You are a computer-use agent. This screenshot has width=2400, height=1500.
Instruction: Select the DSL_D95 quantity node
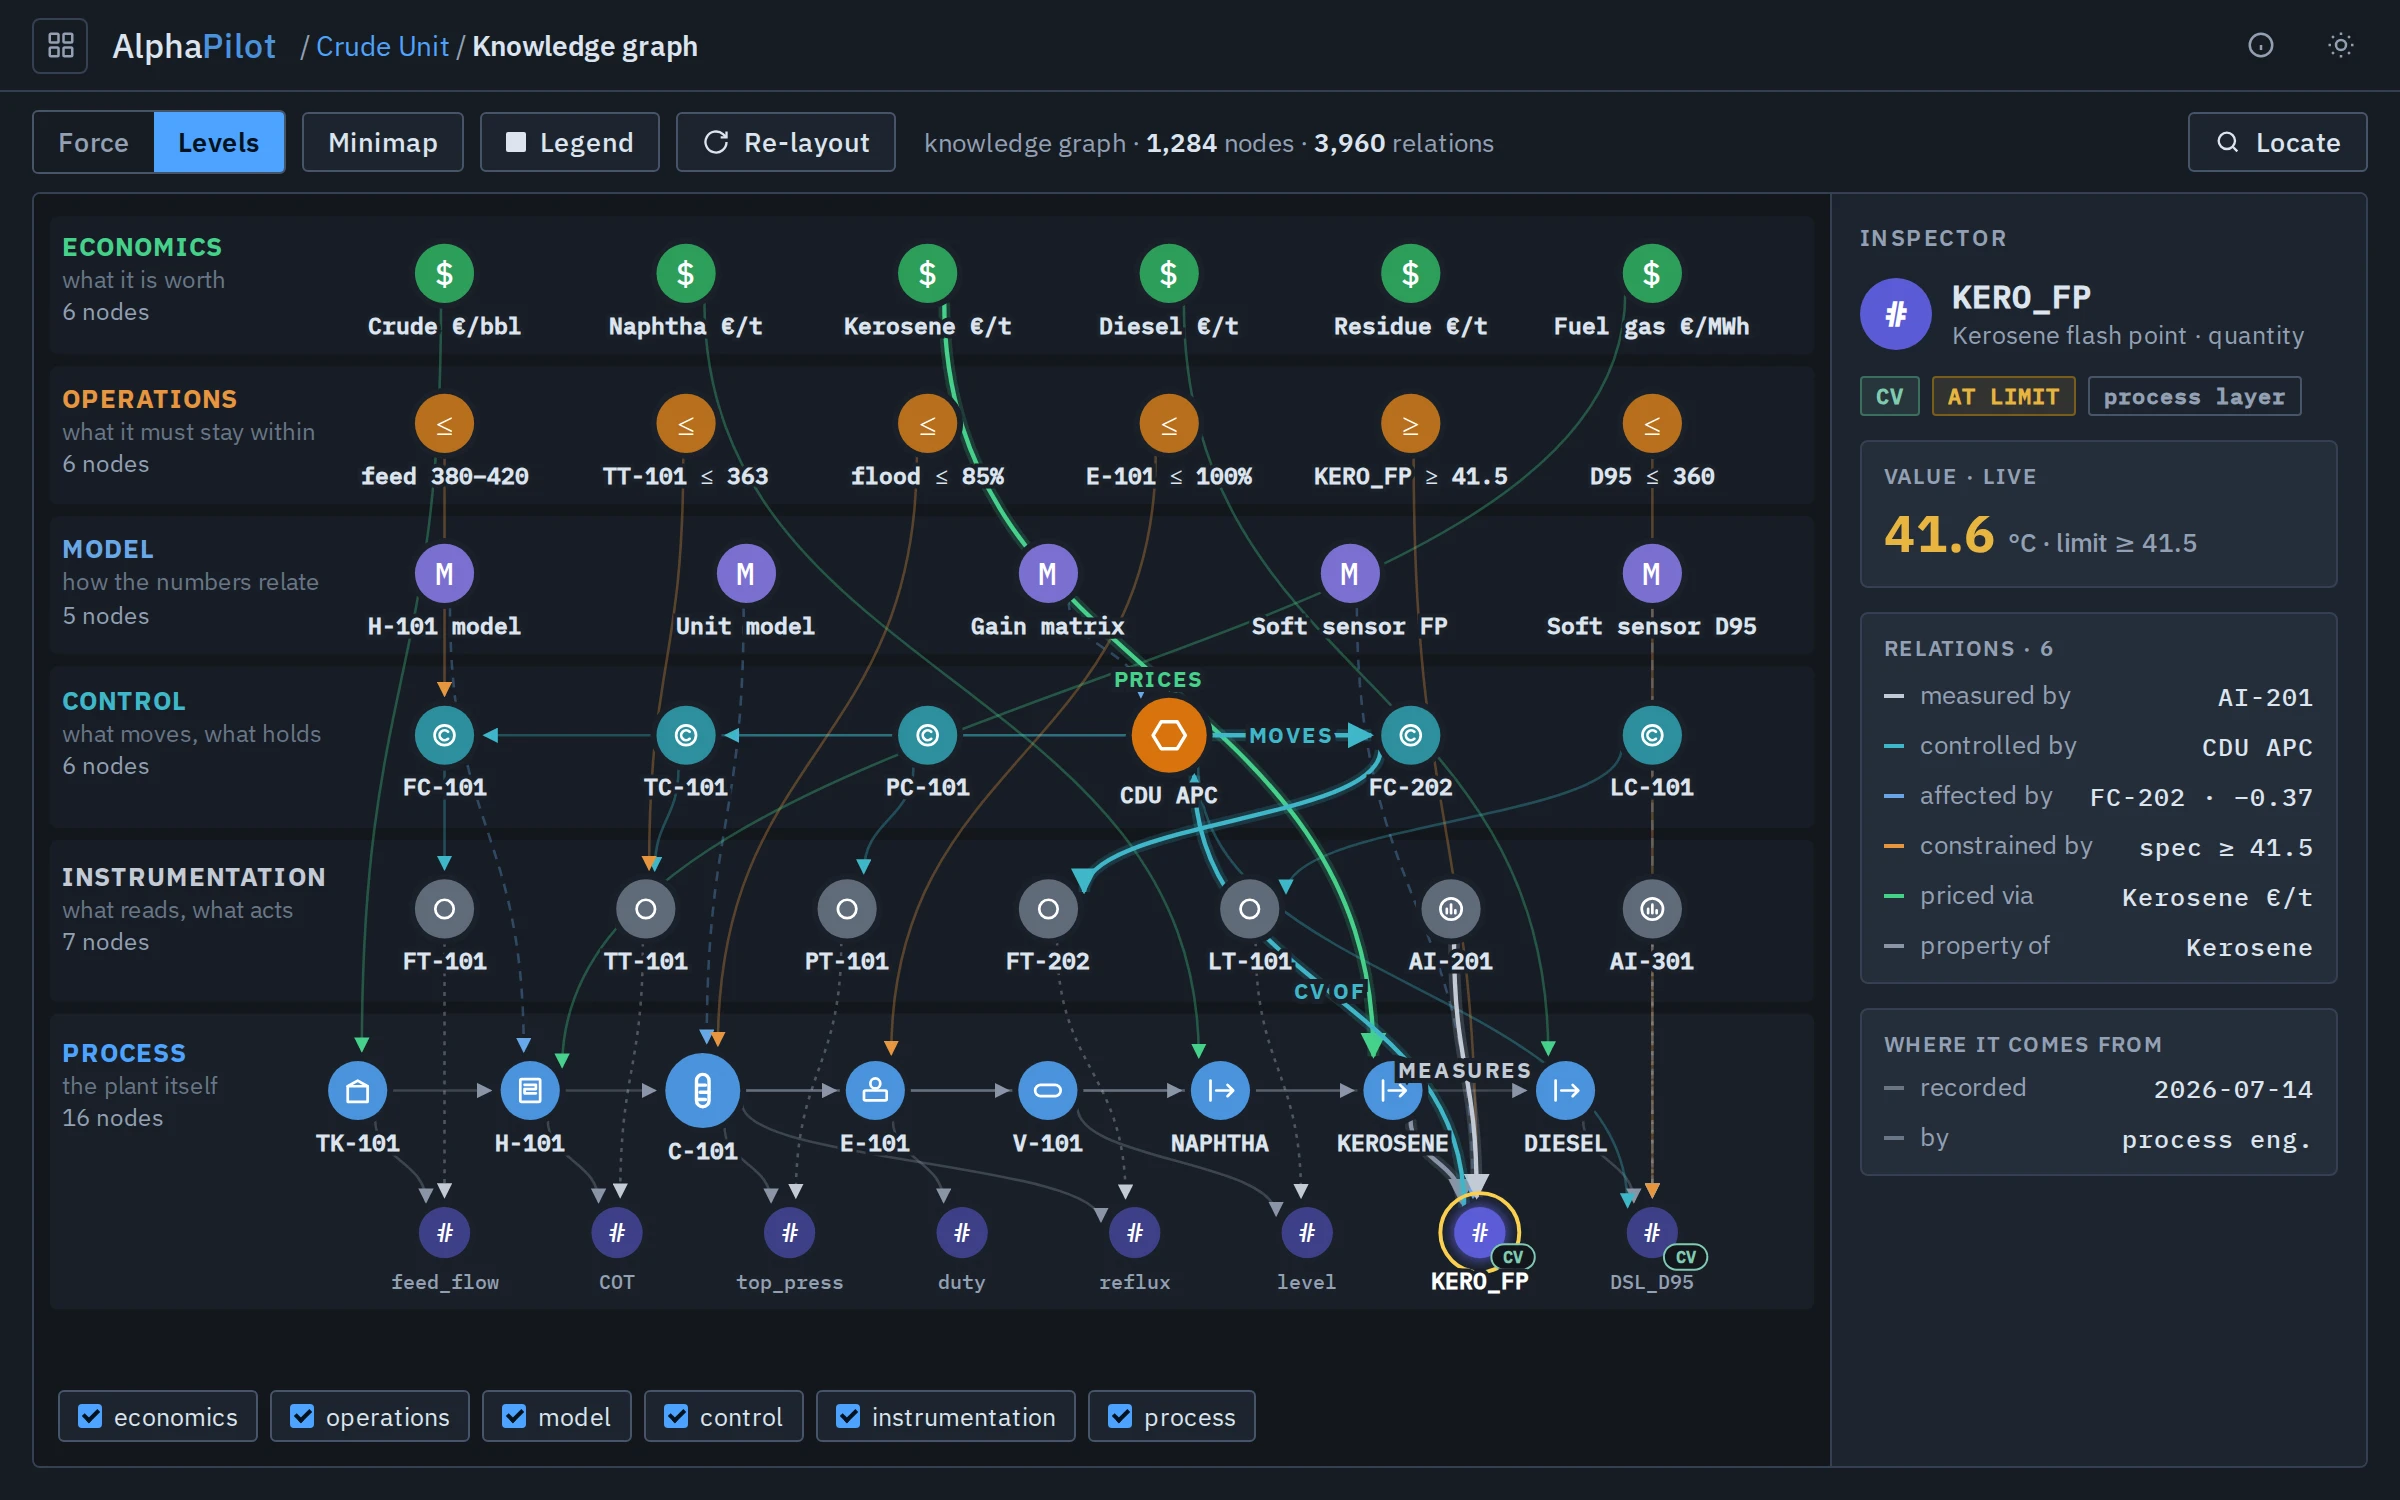[1651, 1233]
